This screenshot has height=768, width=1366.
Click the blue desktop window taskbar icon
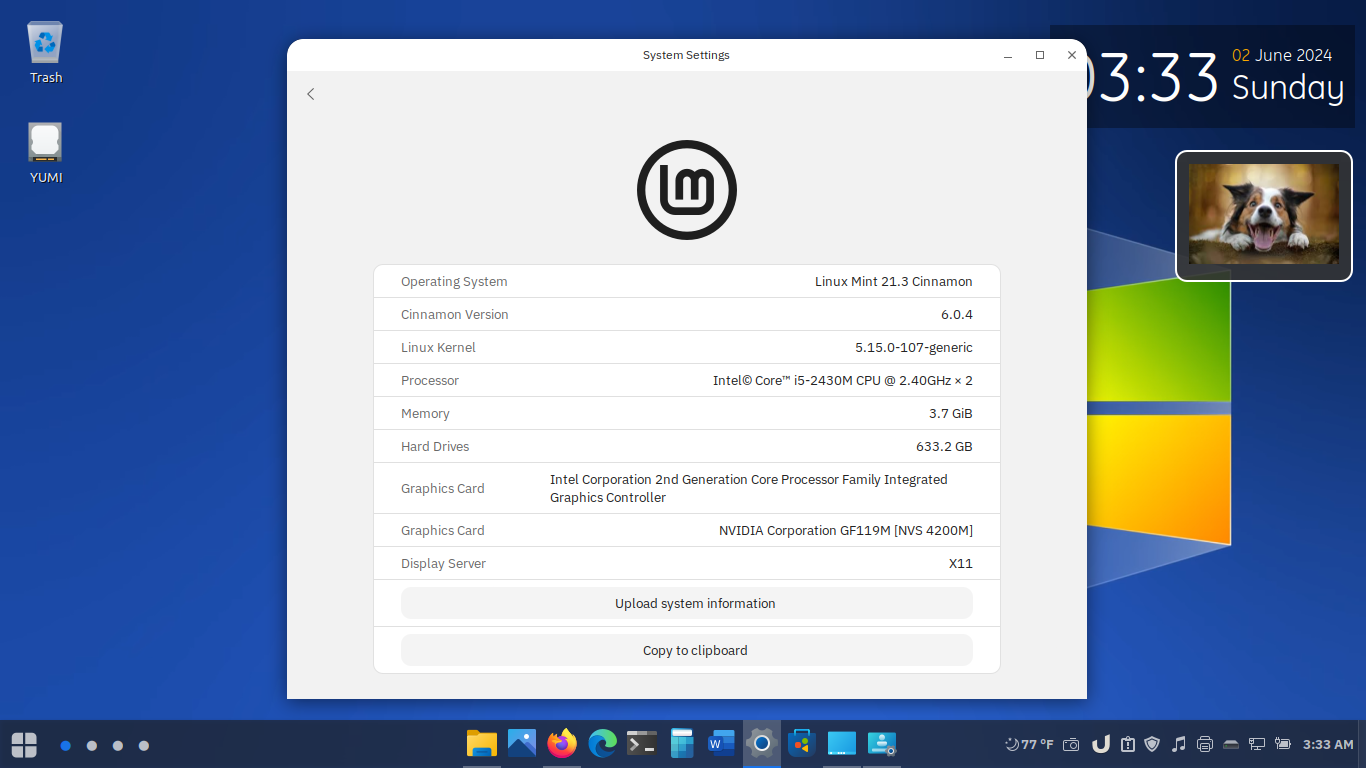[x=842, y=743]
